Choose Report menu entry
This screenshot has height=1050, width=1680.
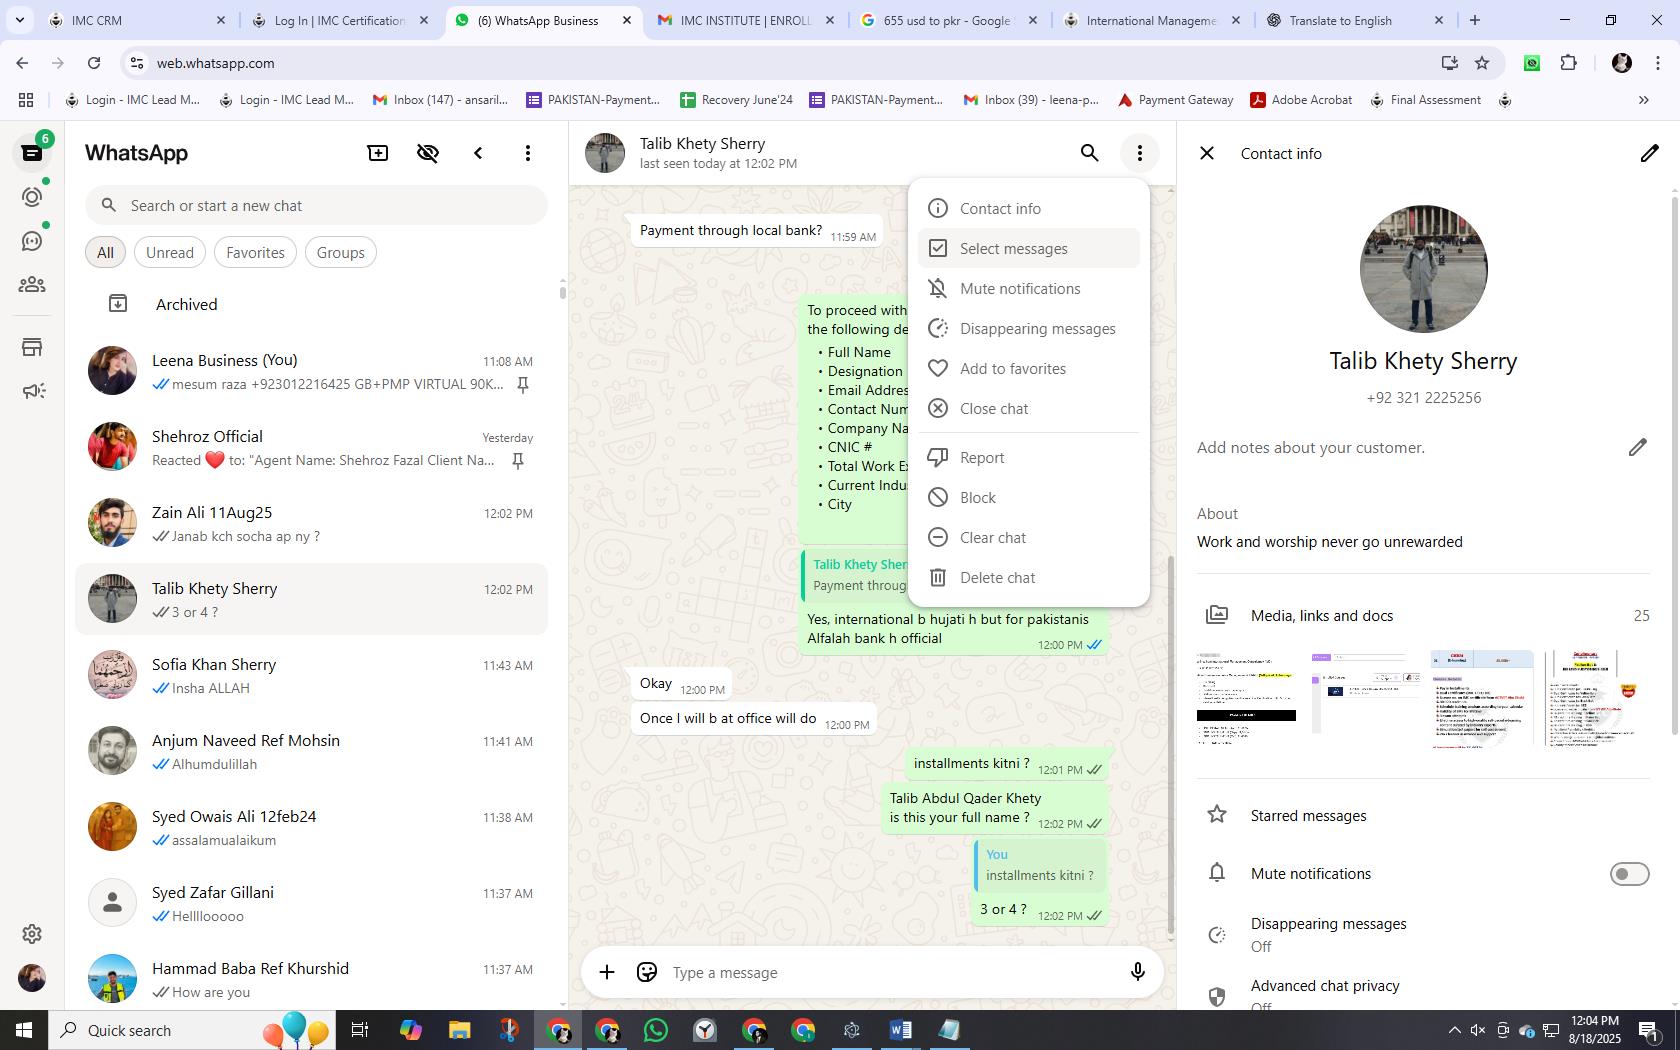[1029, 457]
